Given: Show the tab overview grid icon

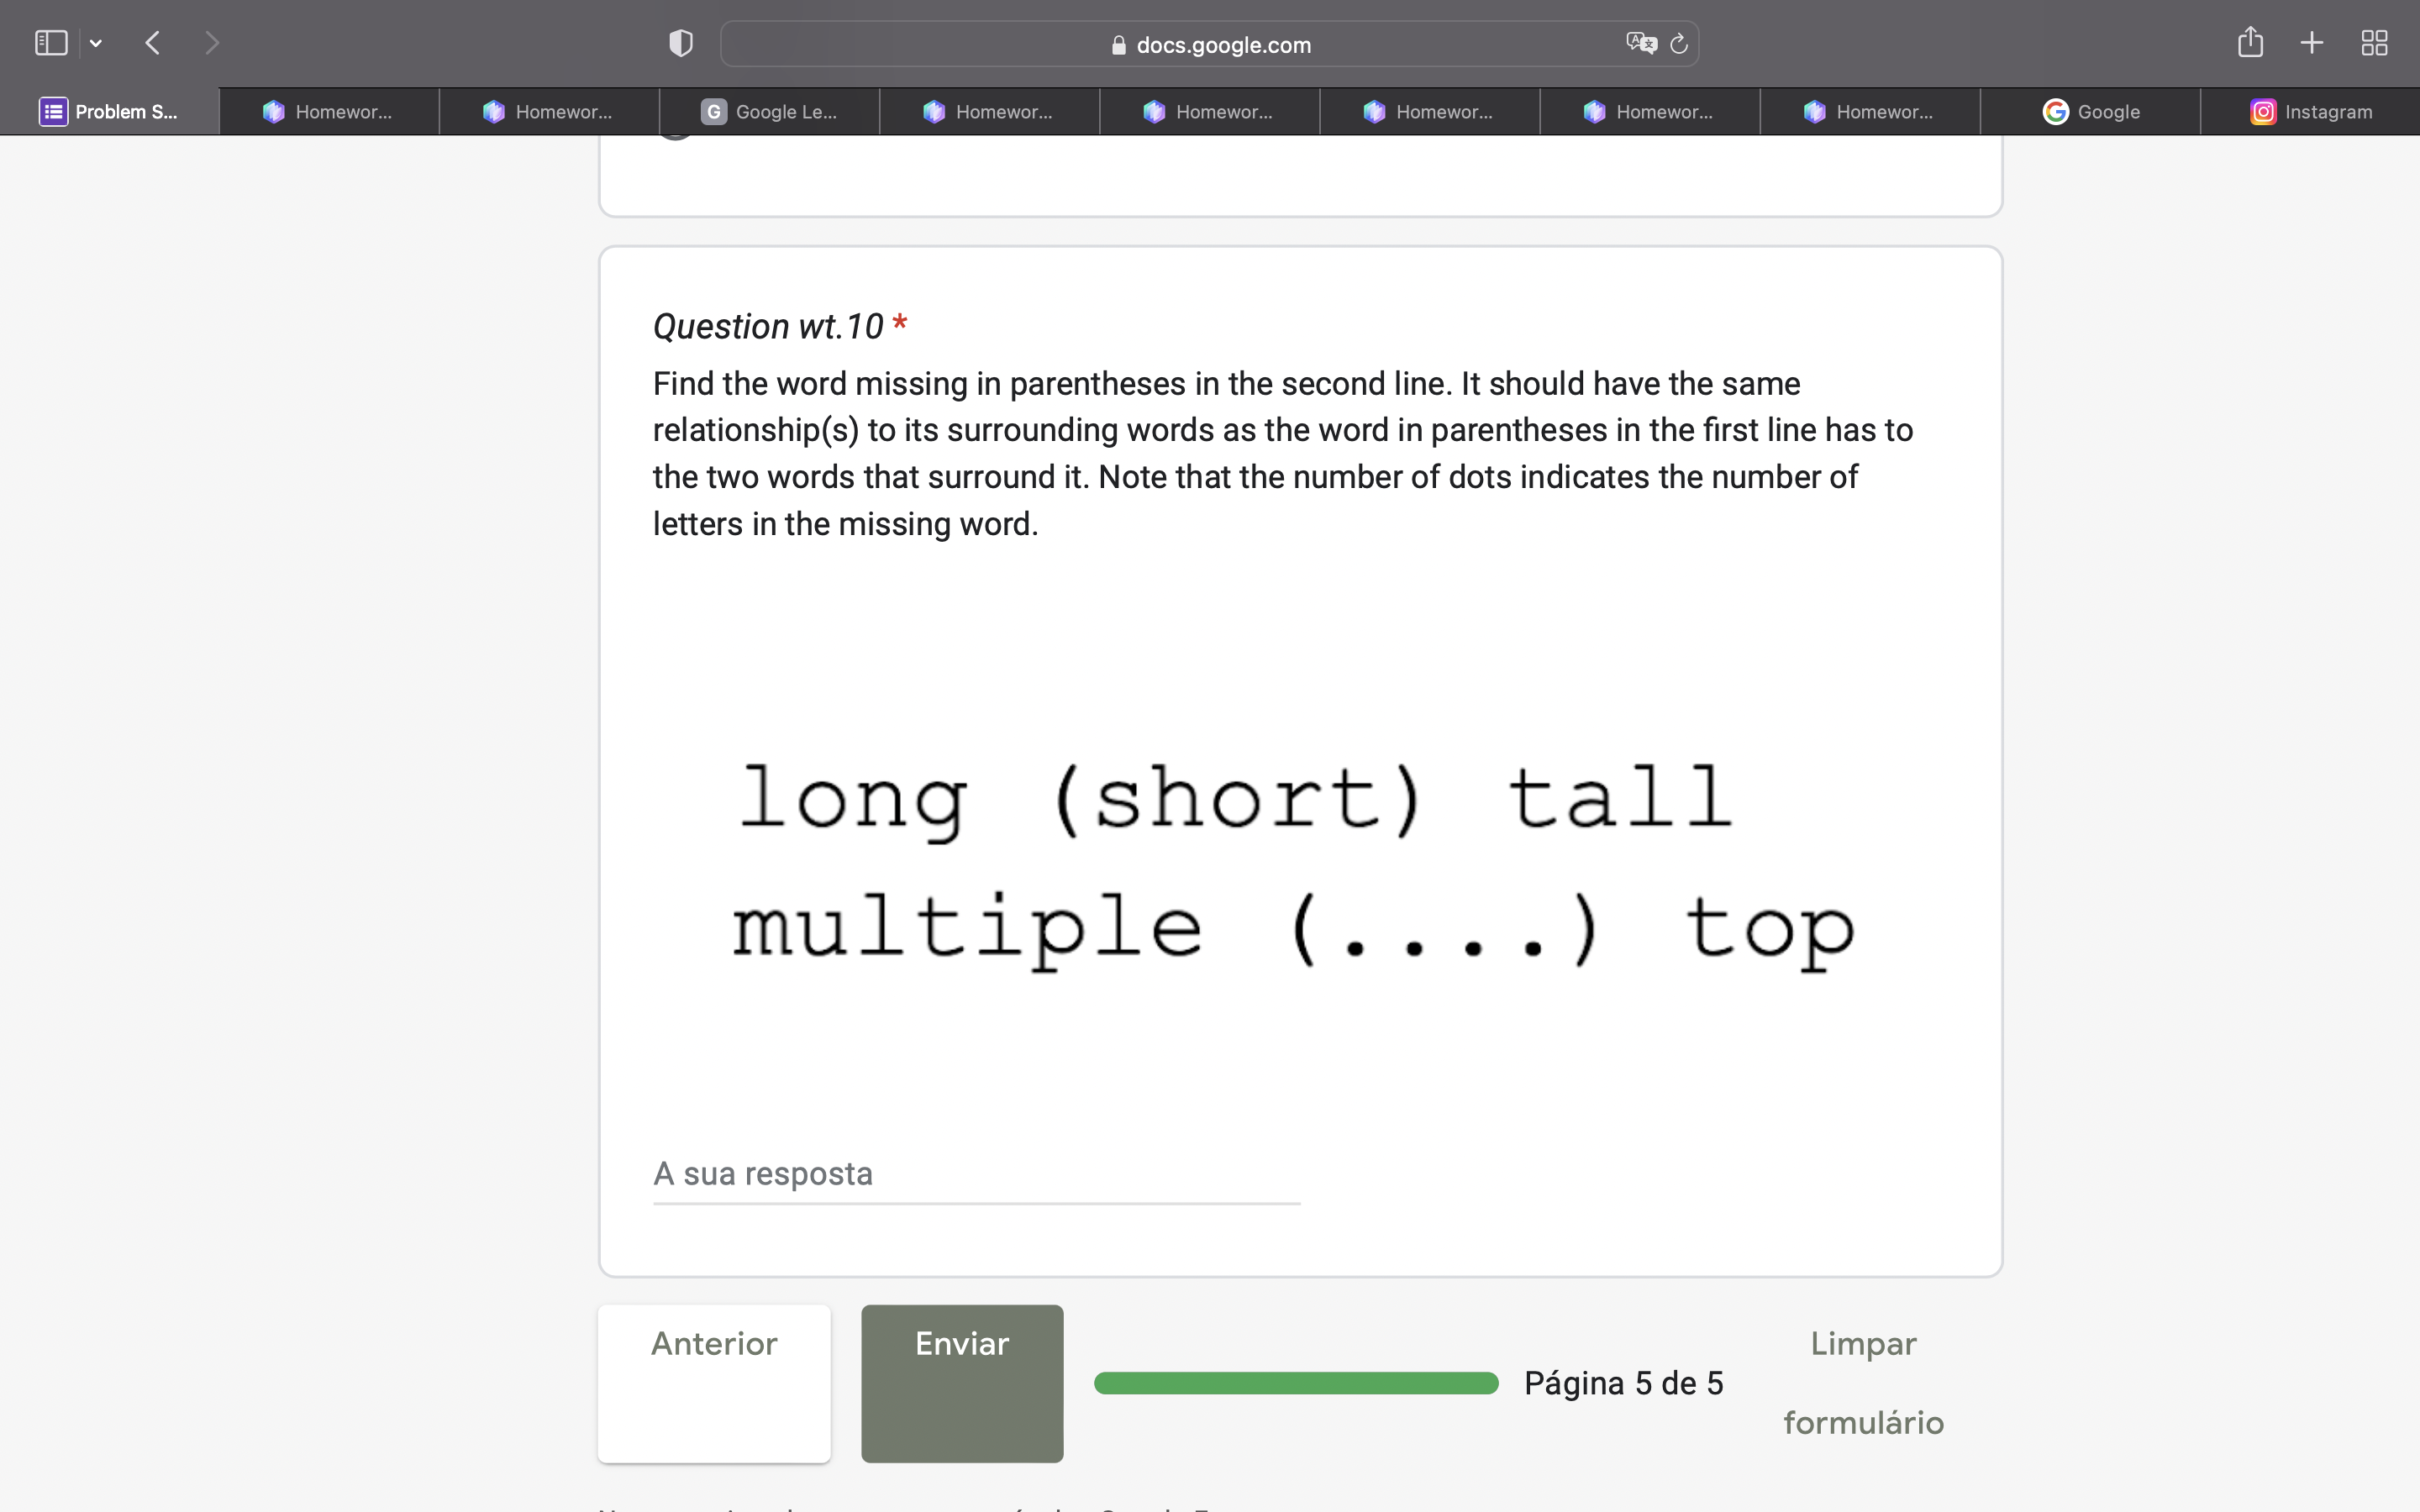Looking at the screenshot, I should [2374, 43].
